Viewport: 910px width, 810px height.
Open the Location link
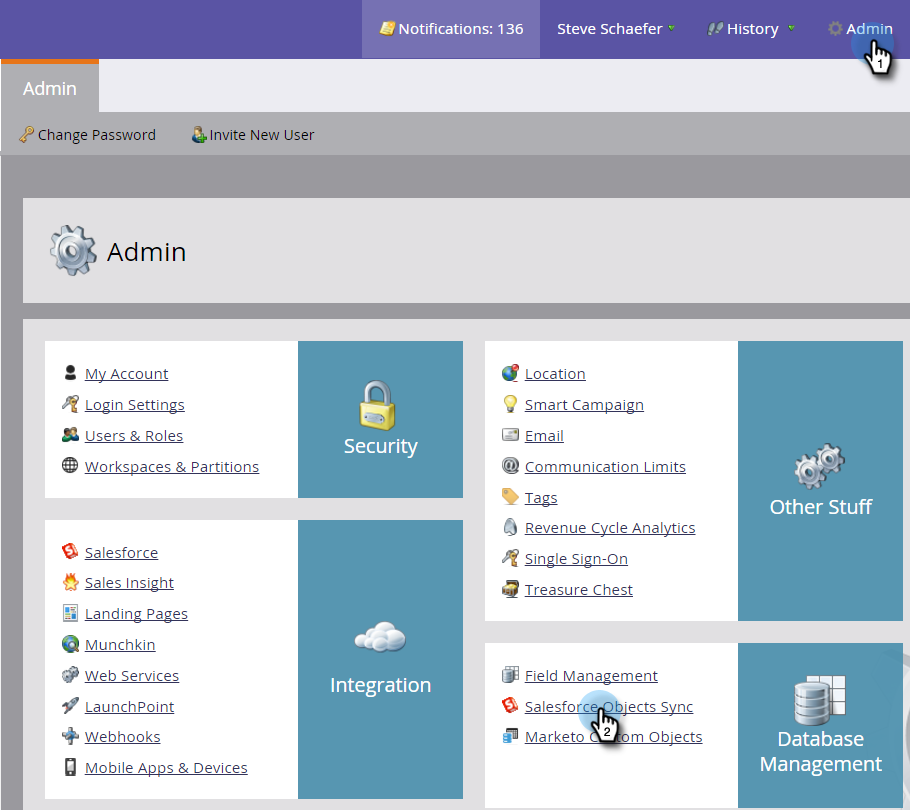point(555,374)
